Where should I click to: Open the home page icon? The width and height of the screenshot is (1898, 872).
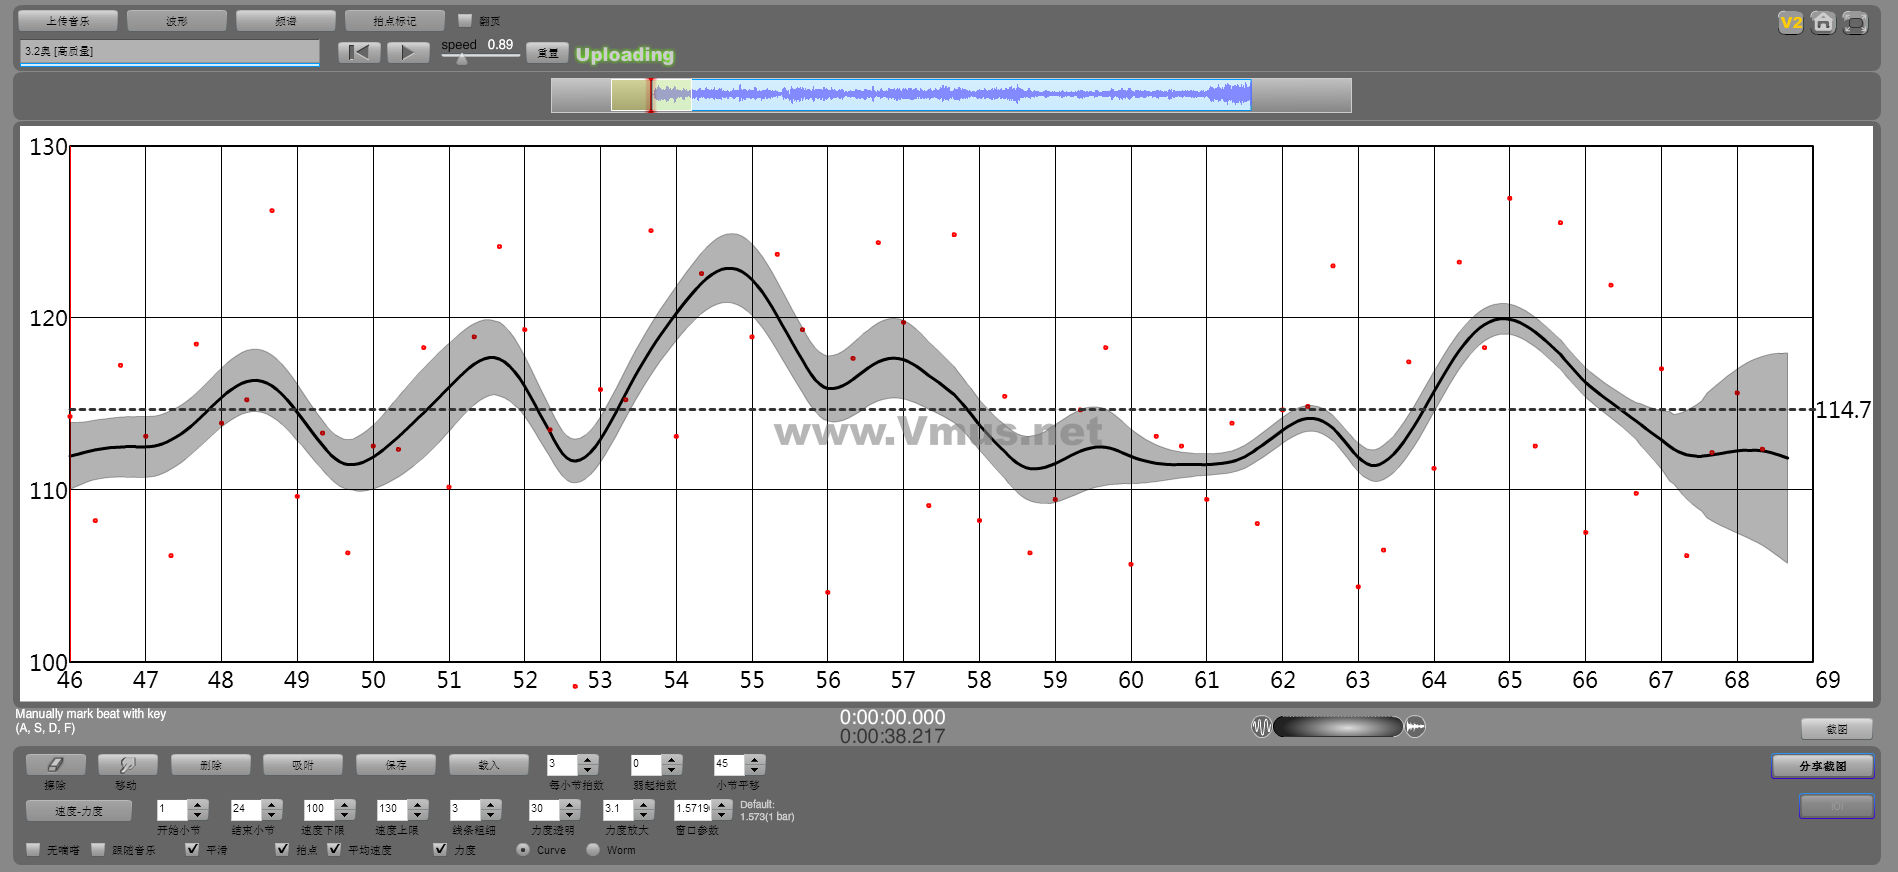[x=1823, y=23]
